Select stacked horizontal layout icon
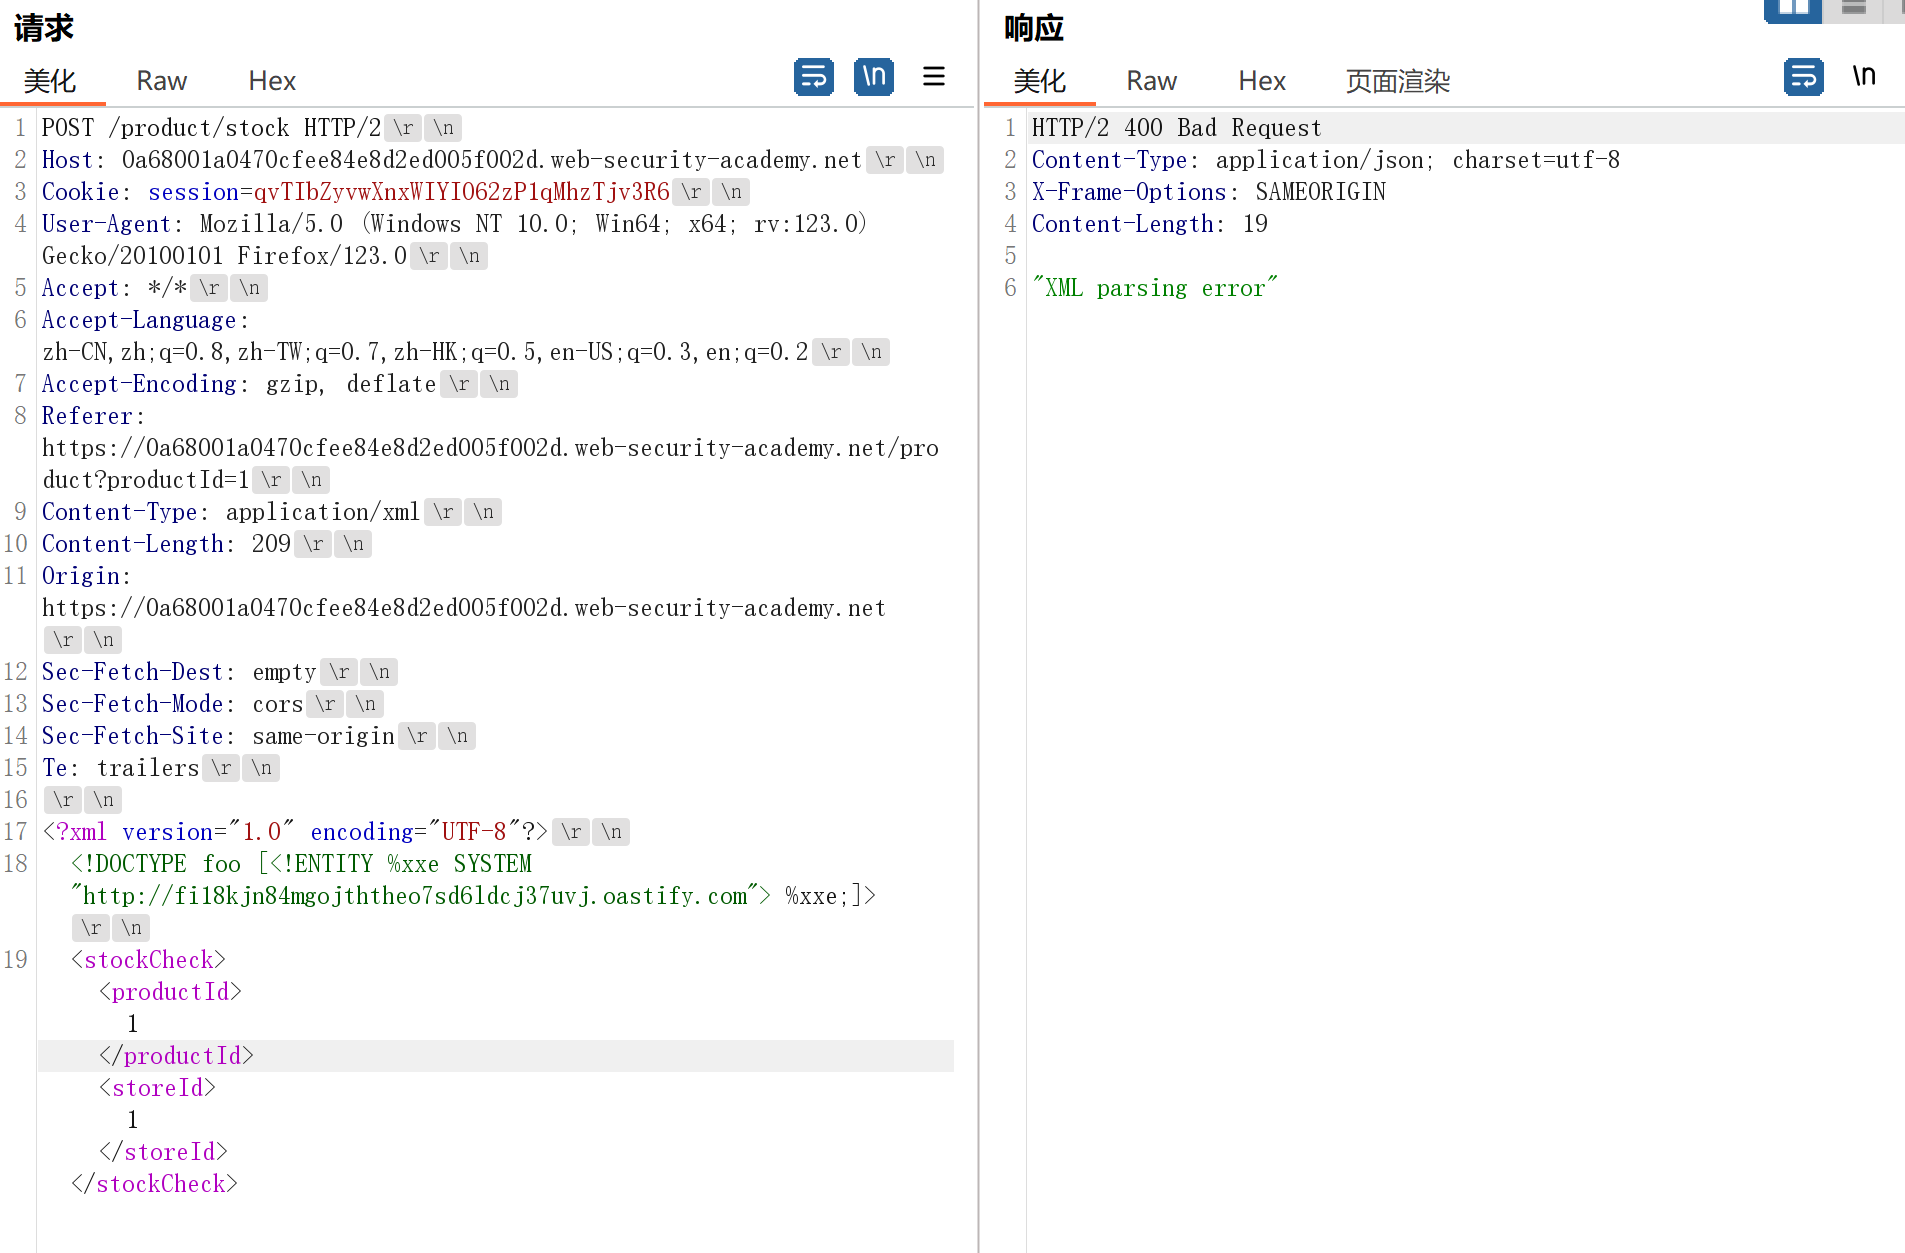1905x1253 pixels. pos(1853,9)
